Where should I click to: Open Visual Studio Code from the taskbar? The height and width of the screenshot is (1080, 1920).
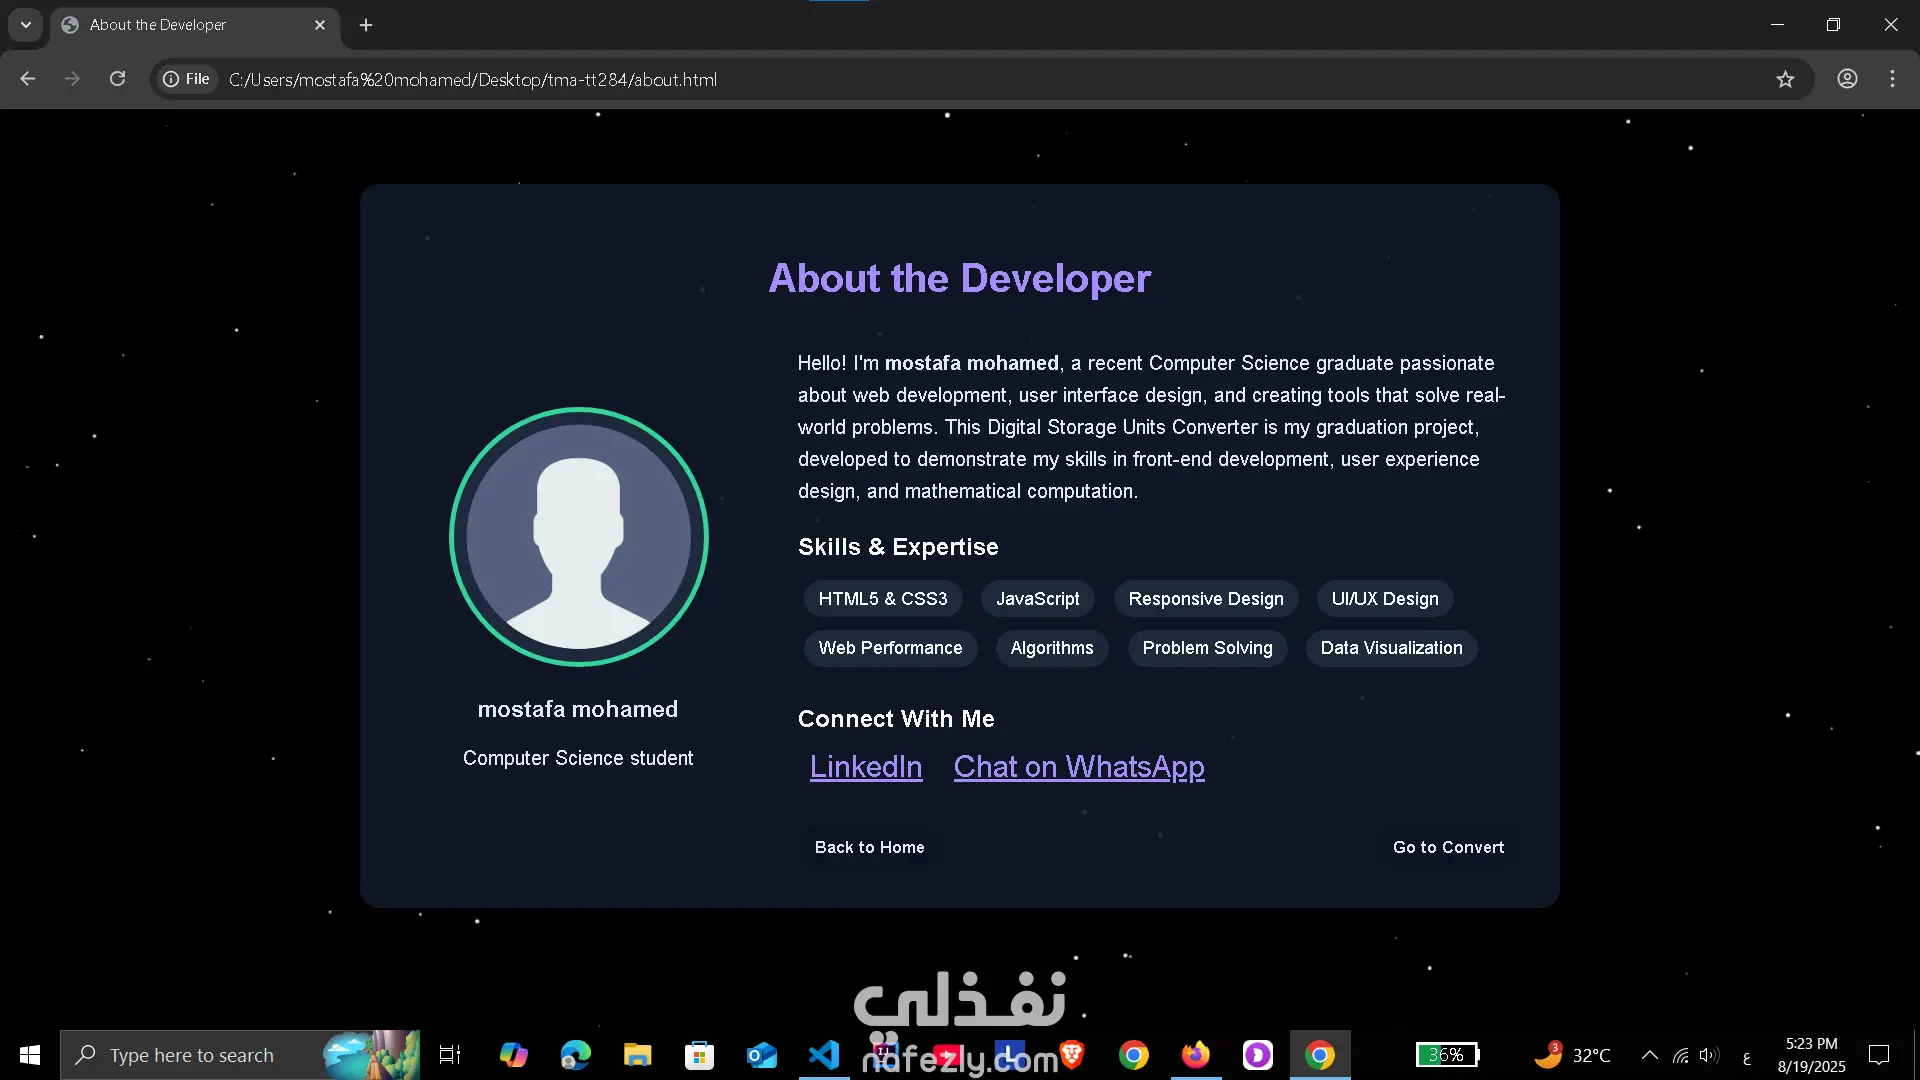coord(824,1055)
